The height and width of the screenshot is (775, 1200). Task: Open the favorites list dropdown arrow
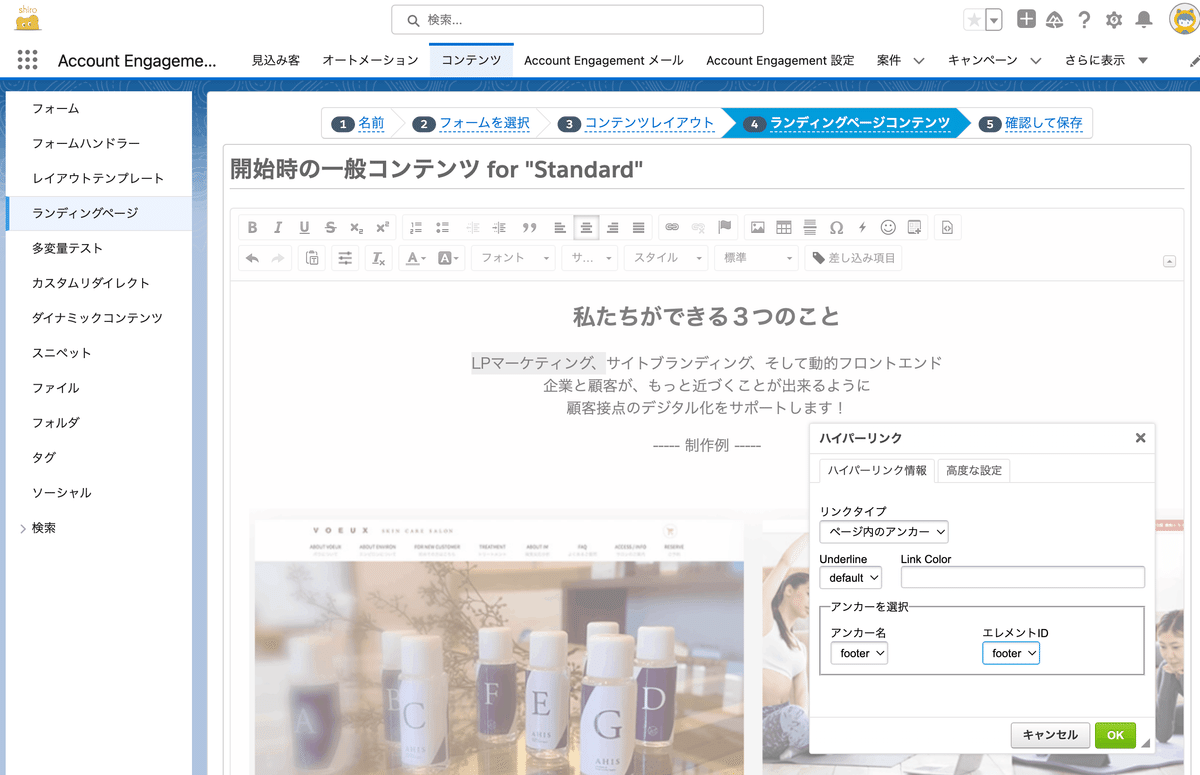pyautogui.click(x=994, y=19)
